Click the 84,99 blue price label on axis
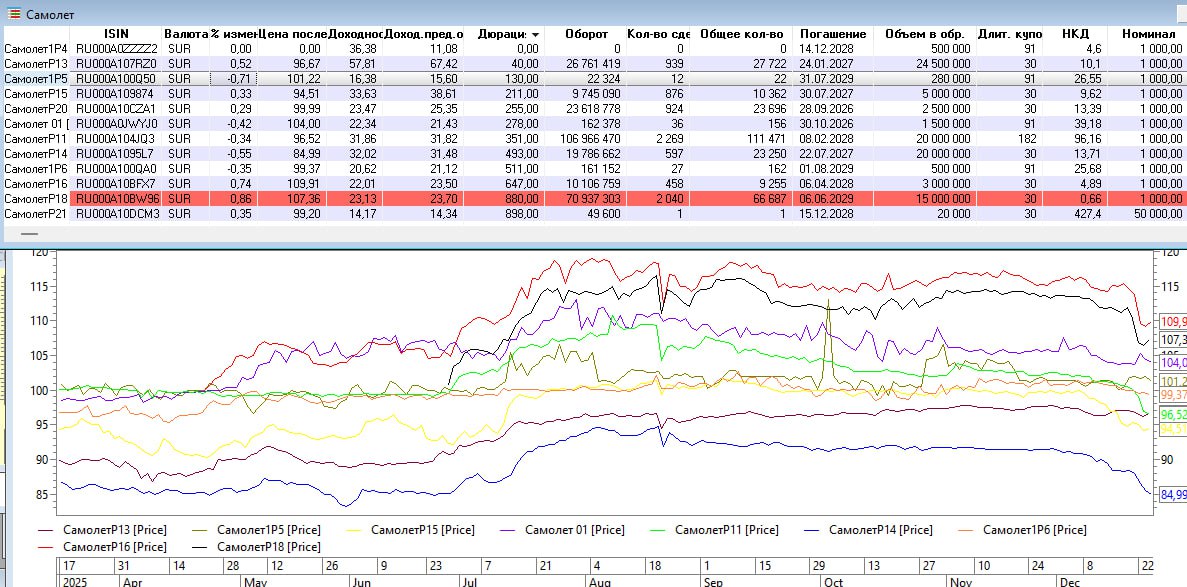 pos(1172,494)
